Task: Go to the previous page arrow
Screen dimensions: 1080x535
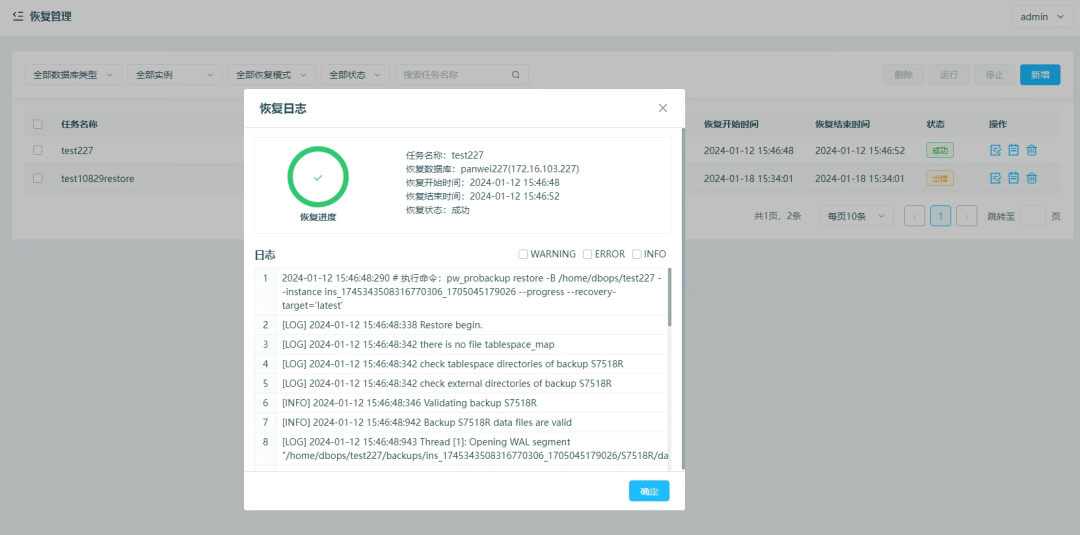Action: (915, 216)
